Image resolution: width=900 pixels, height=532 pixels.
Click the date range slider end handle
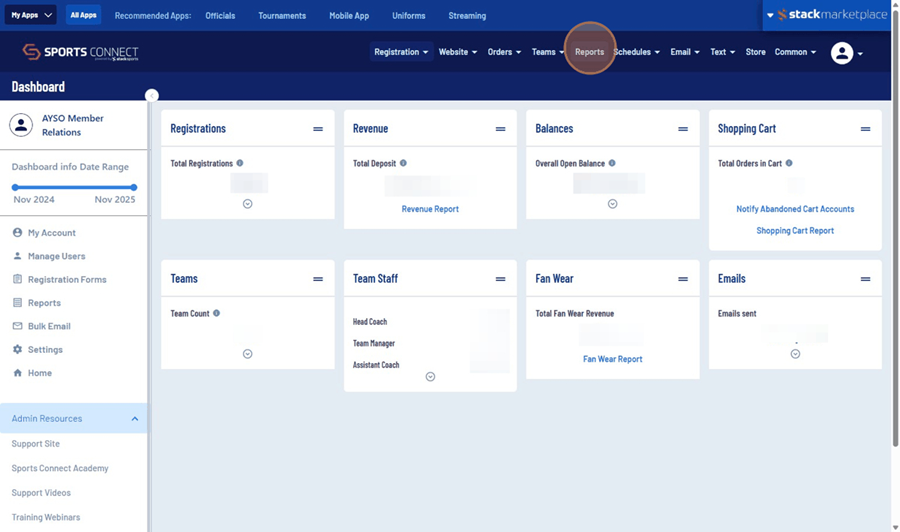134,187
